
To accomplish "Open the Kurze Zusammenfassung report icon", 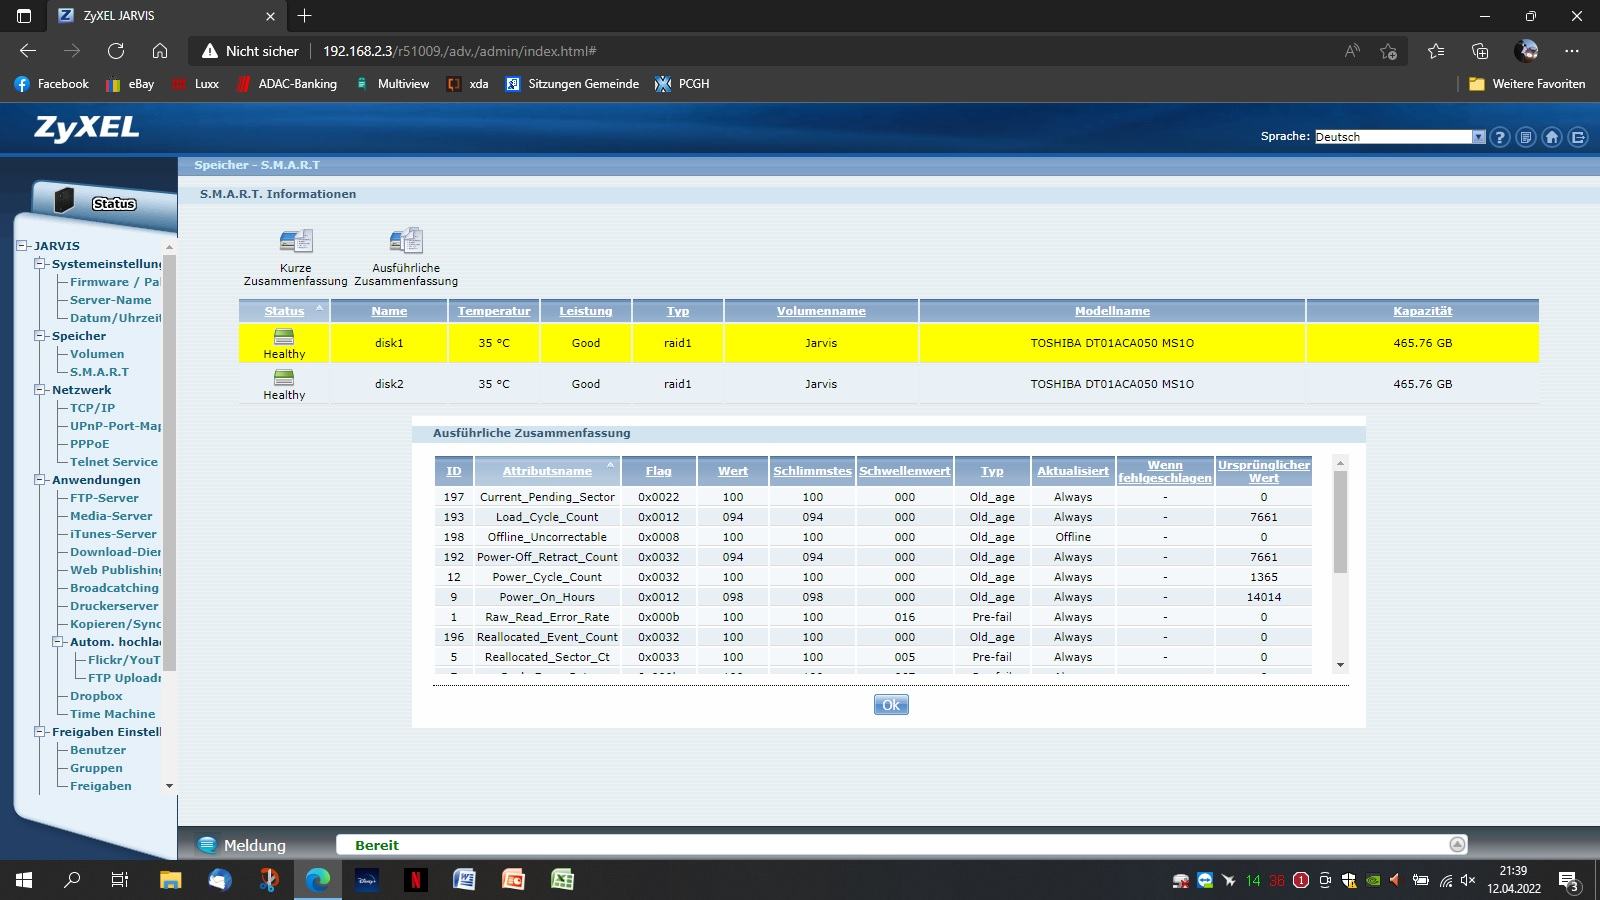I will (296, 241).
